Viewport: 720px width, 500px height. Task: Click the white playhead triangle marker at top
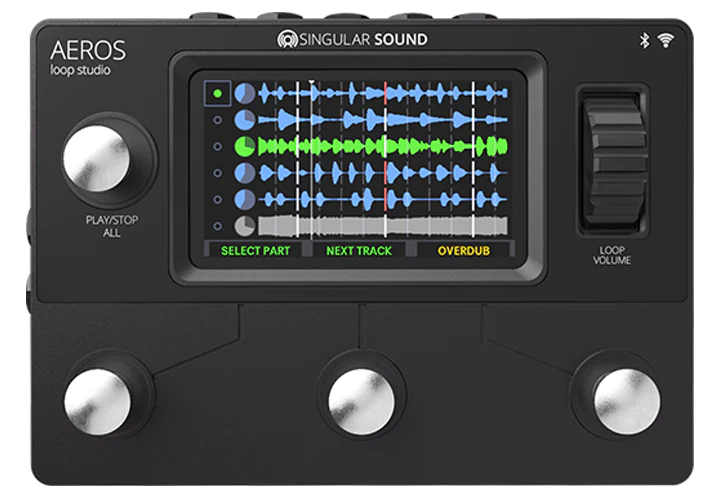(x=312, y=83)
